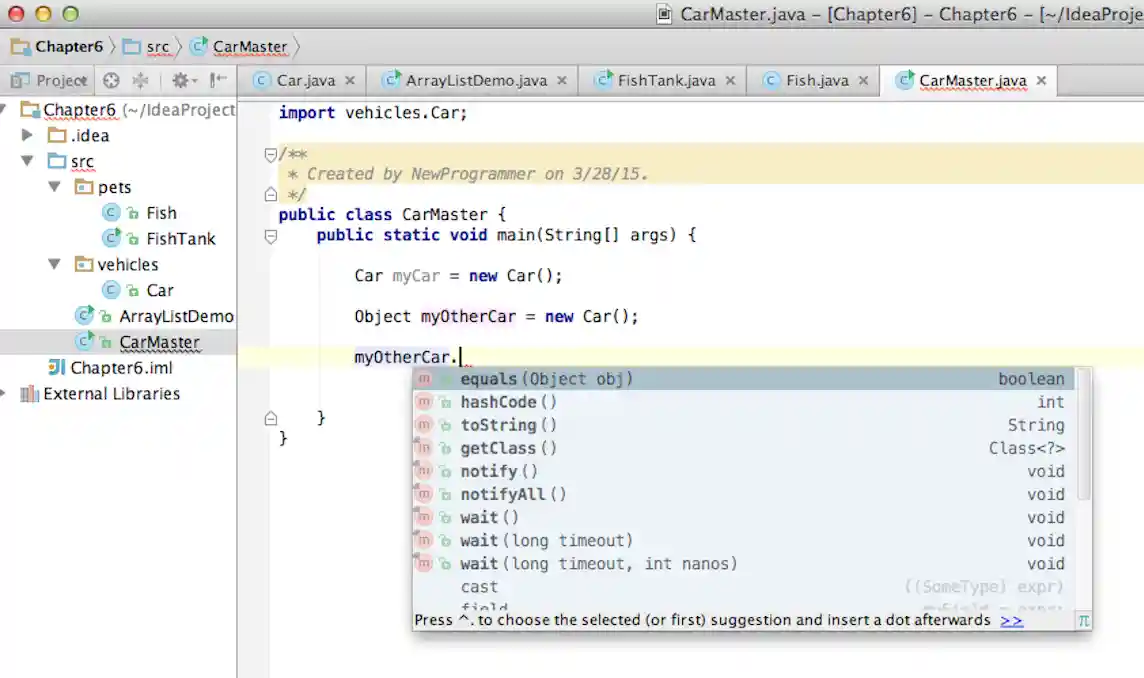Switch to the Fish.java tab
This screenshot has width=1144, height=678.
[816, 81]
